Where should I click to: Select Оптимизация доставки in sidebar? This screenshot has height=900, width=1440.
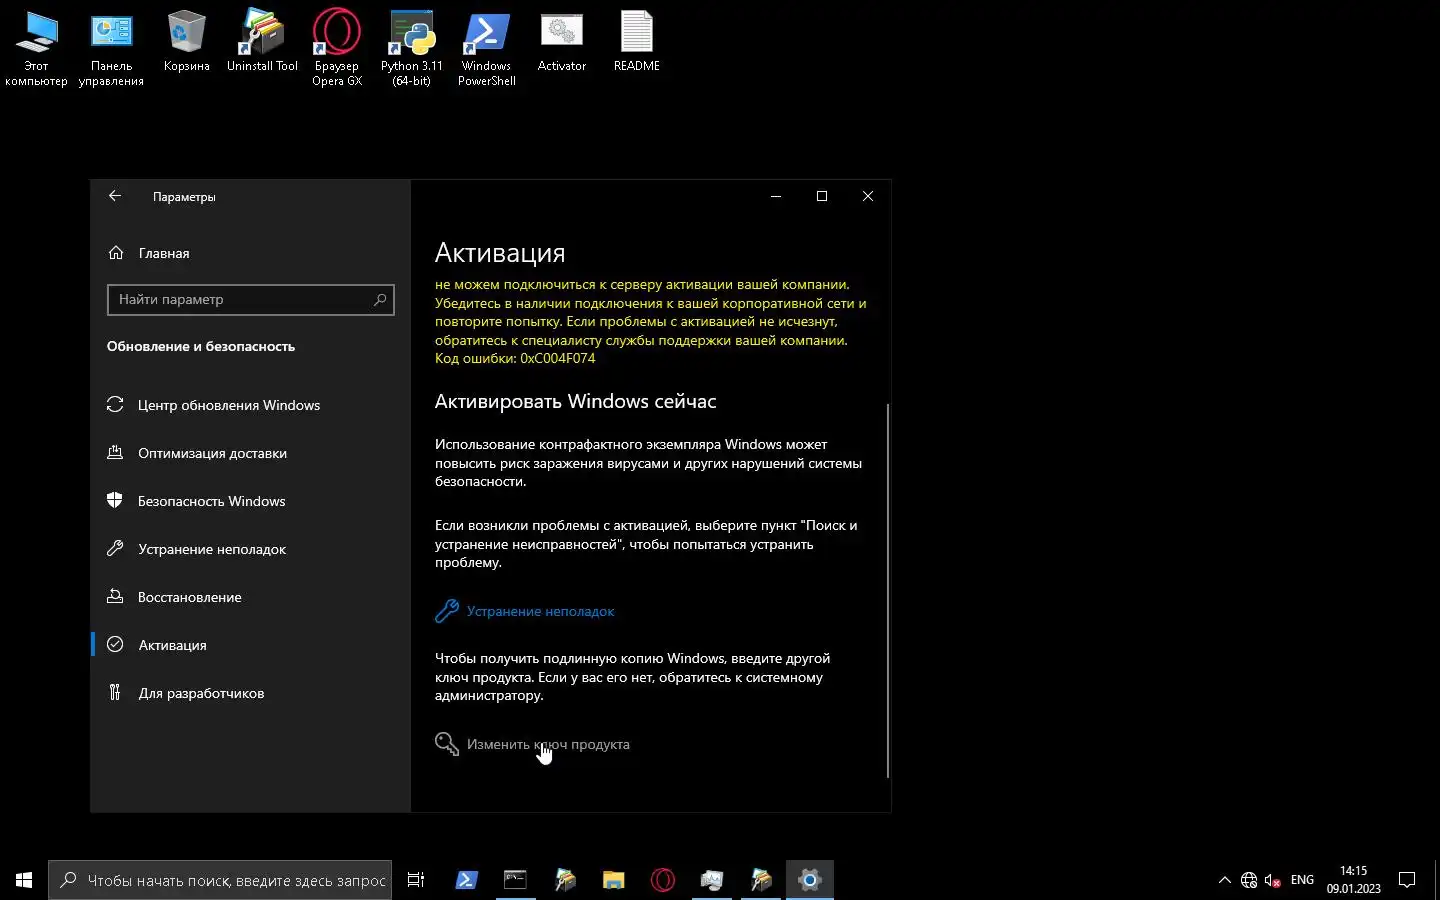(250, 453)
